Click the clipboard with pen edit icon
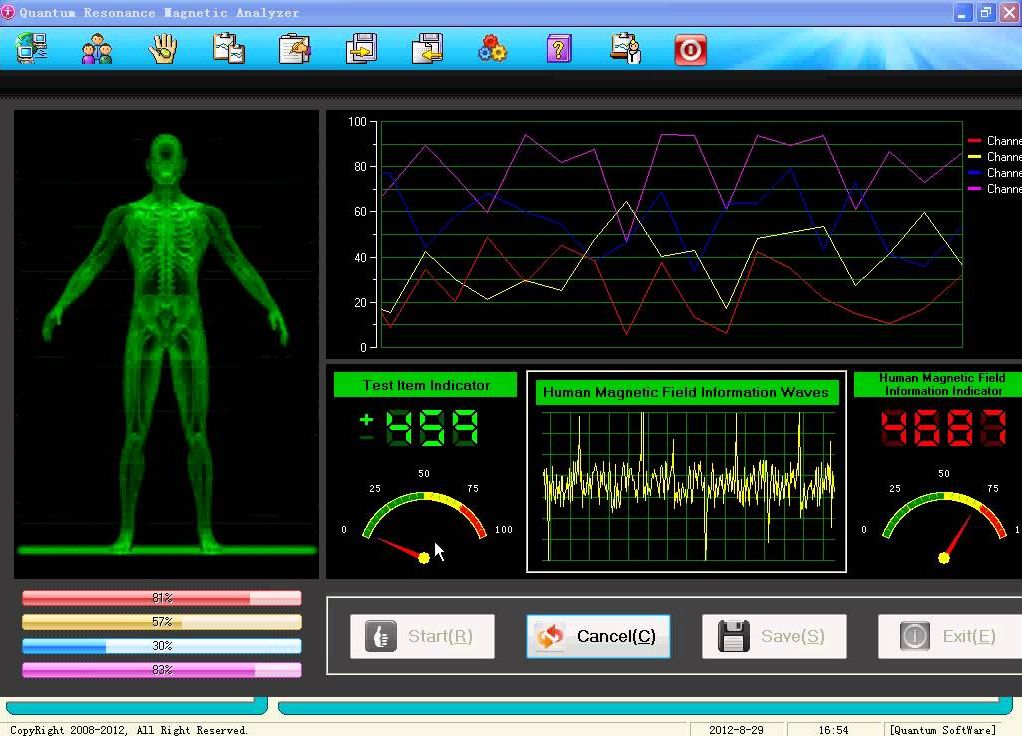1022x736 pixels. [x=295, y=50]
